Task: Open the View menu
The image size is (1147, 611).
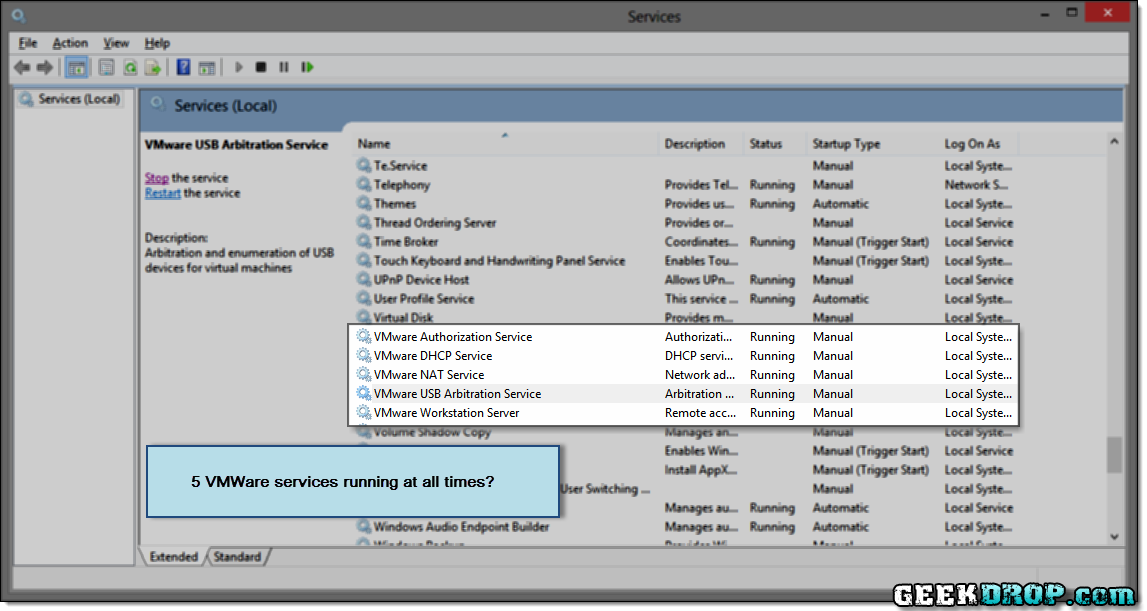Action: coord(116,43)
